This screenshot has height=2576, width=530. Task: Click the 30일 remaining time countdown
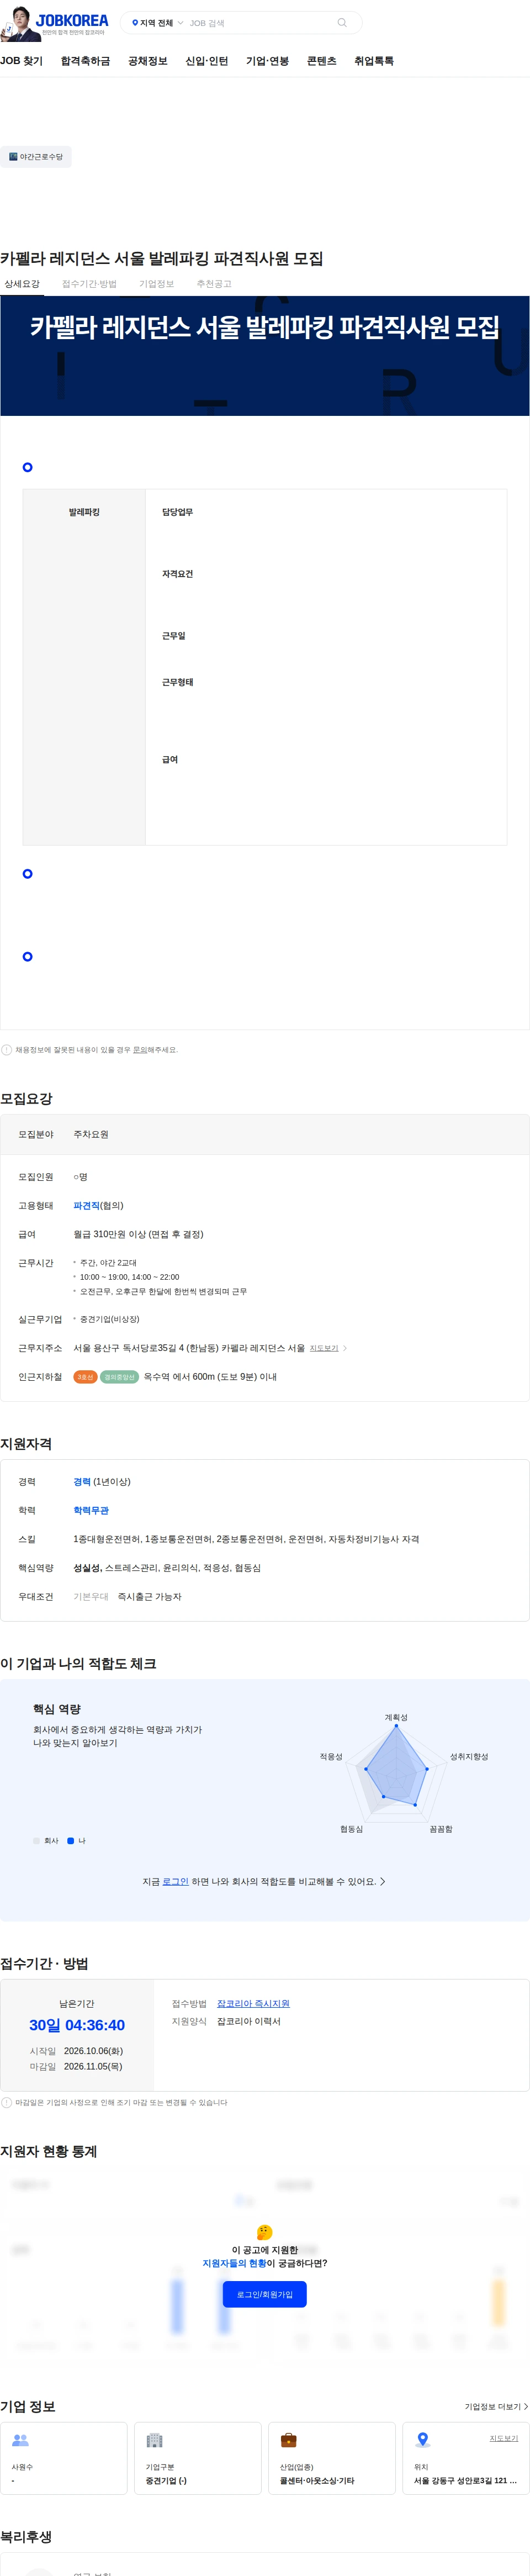pyautogui.click(x=77, y=2026)
